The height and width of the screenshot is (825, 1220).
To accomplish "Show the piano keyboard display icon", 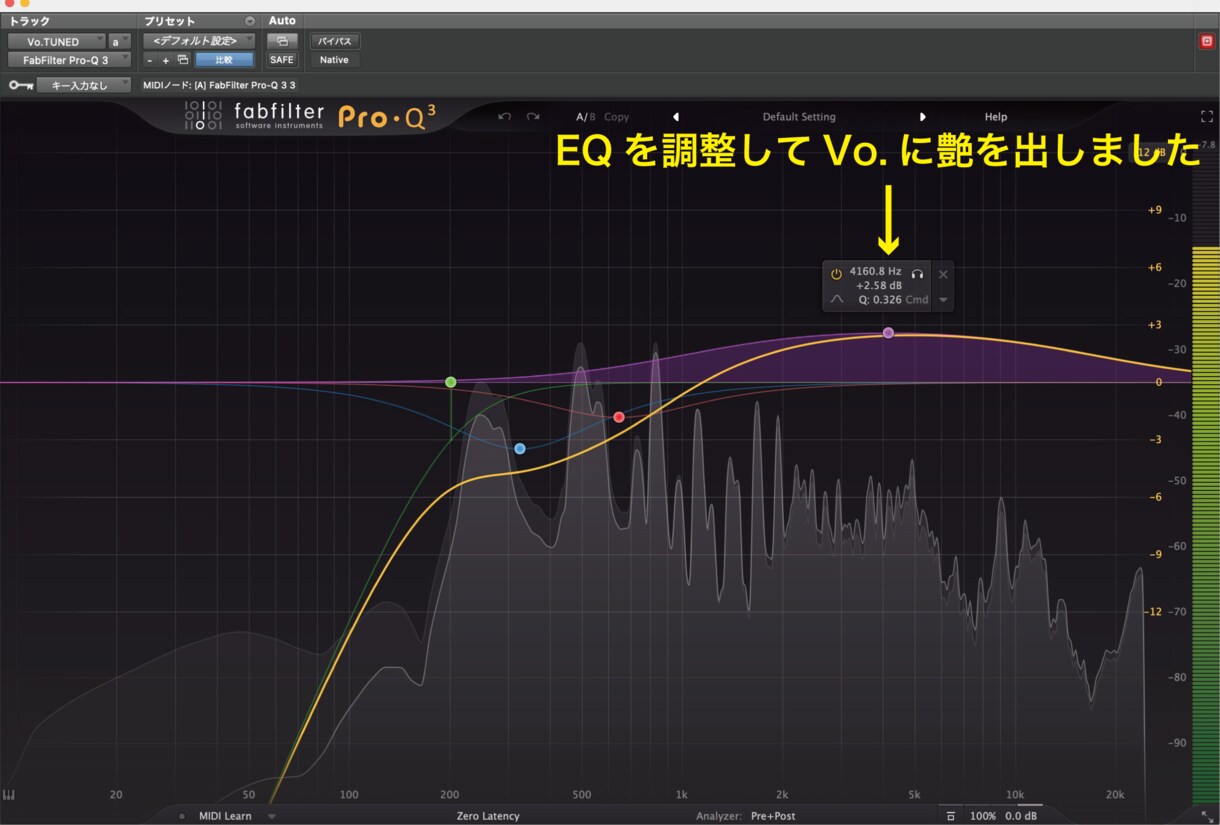I will click(10, 796).
